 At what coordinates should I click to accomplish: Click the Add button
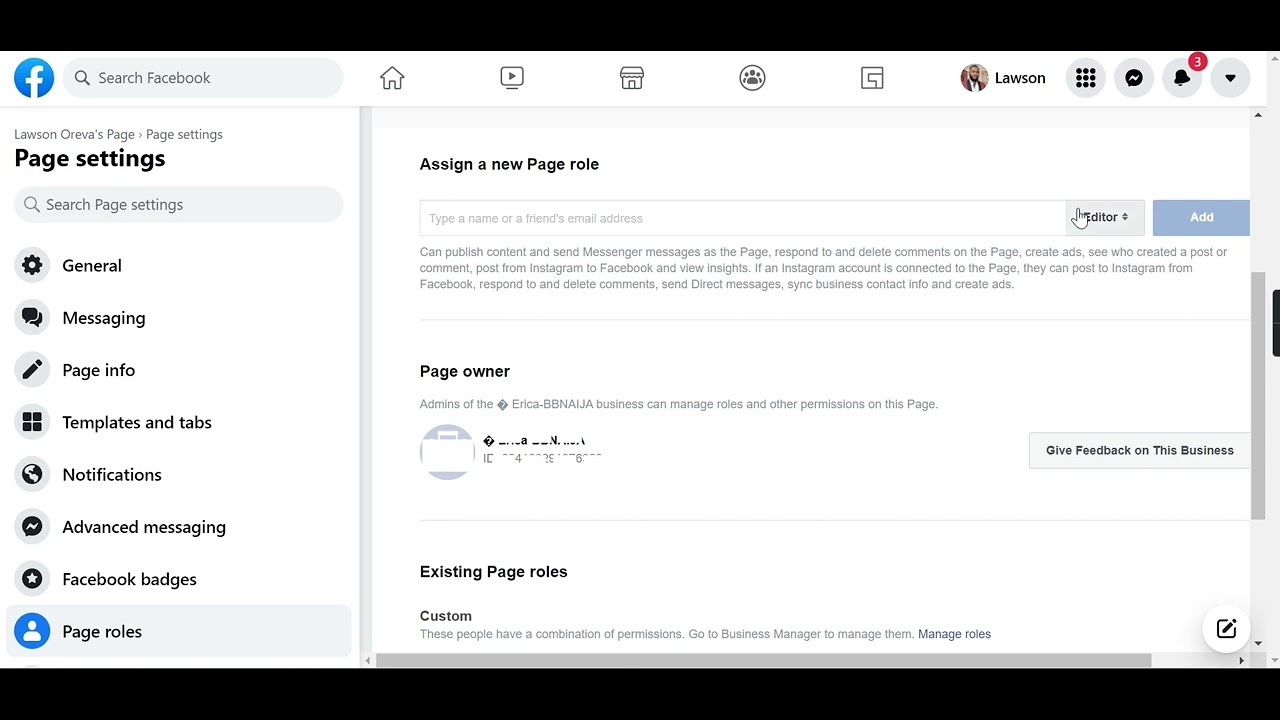pos(1201,218)
